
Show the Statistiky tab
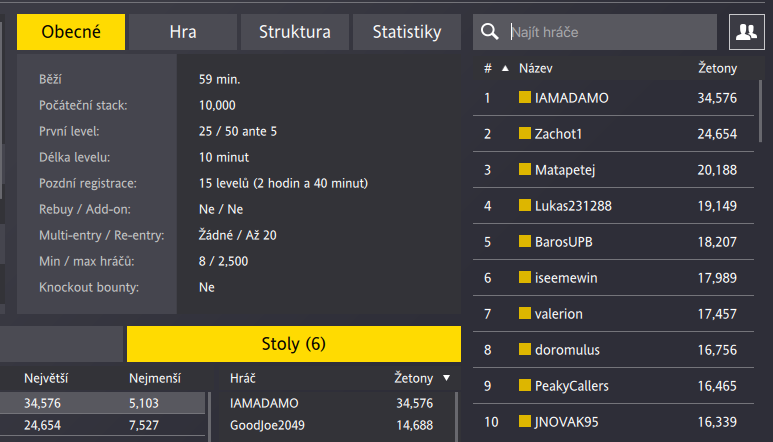[407, 32]
